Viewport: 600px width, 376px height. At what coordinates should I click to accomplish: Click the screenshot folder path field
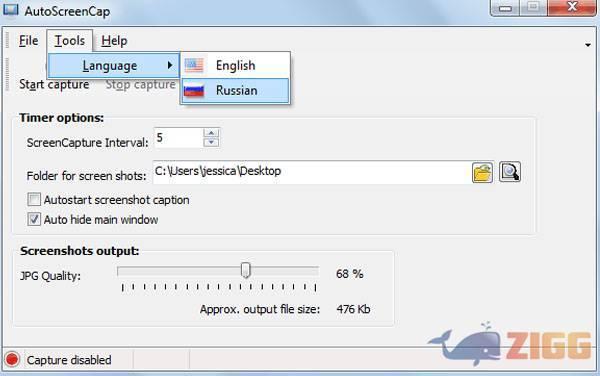click(x=311, y=172)
